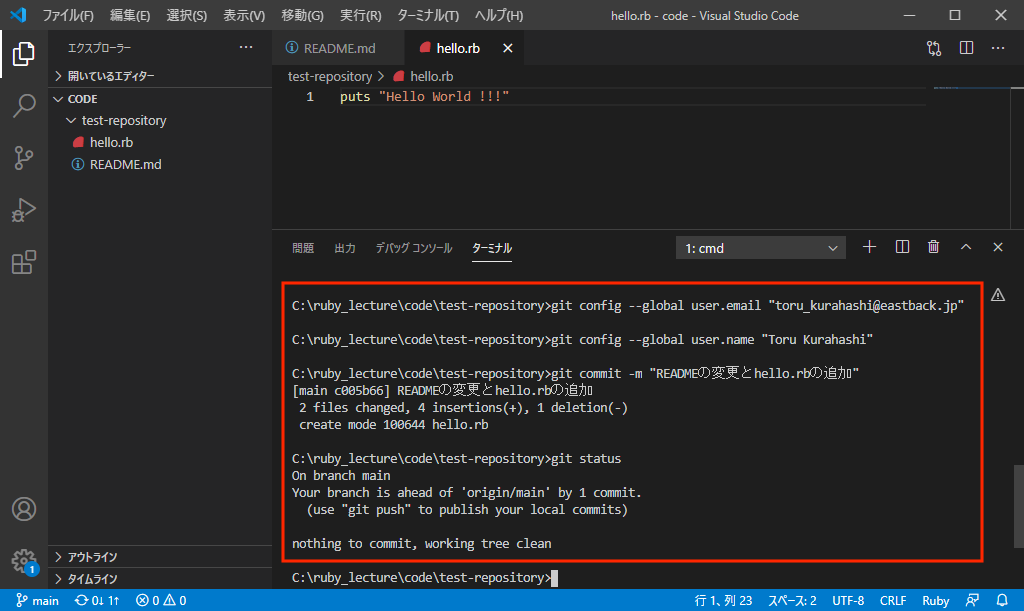Open the Extensions view
The width and height of the screenshot is (1024, 611).
24,262
